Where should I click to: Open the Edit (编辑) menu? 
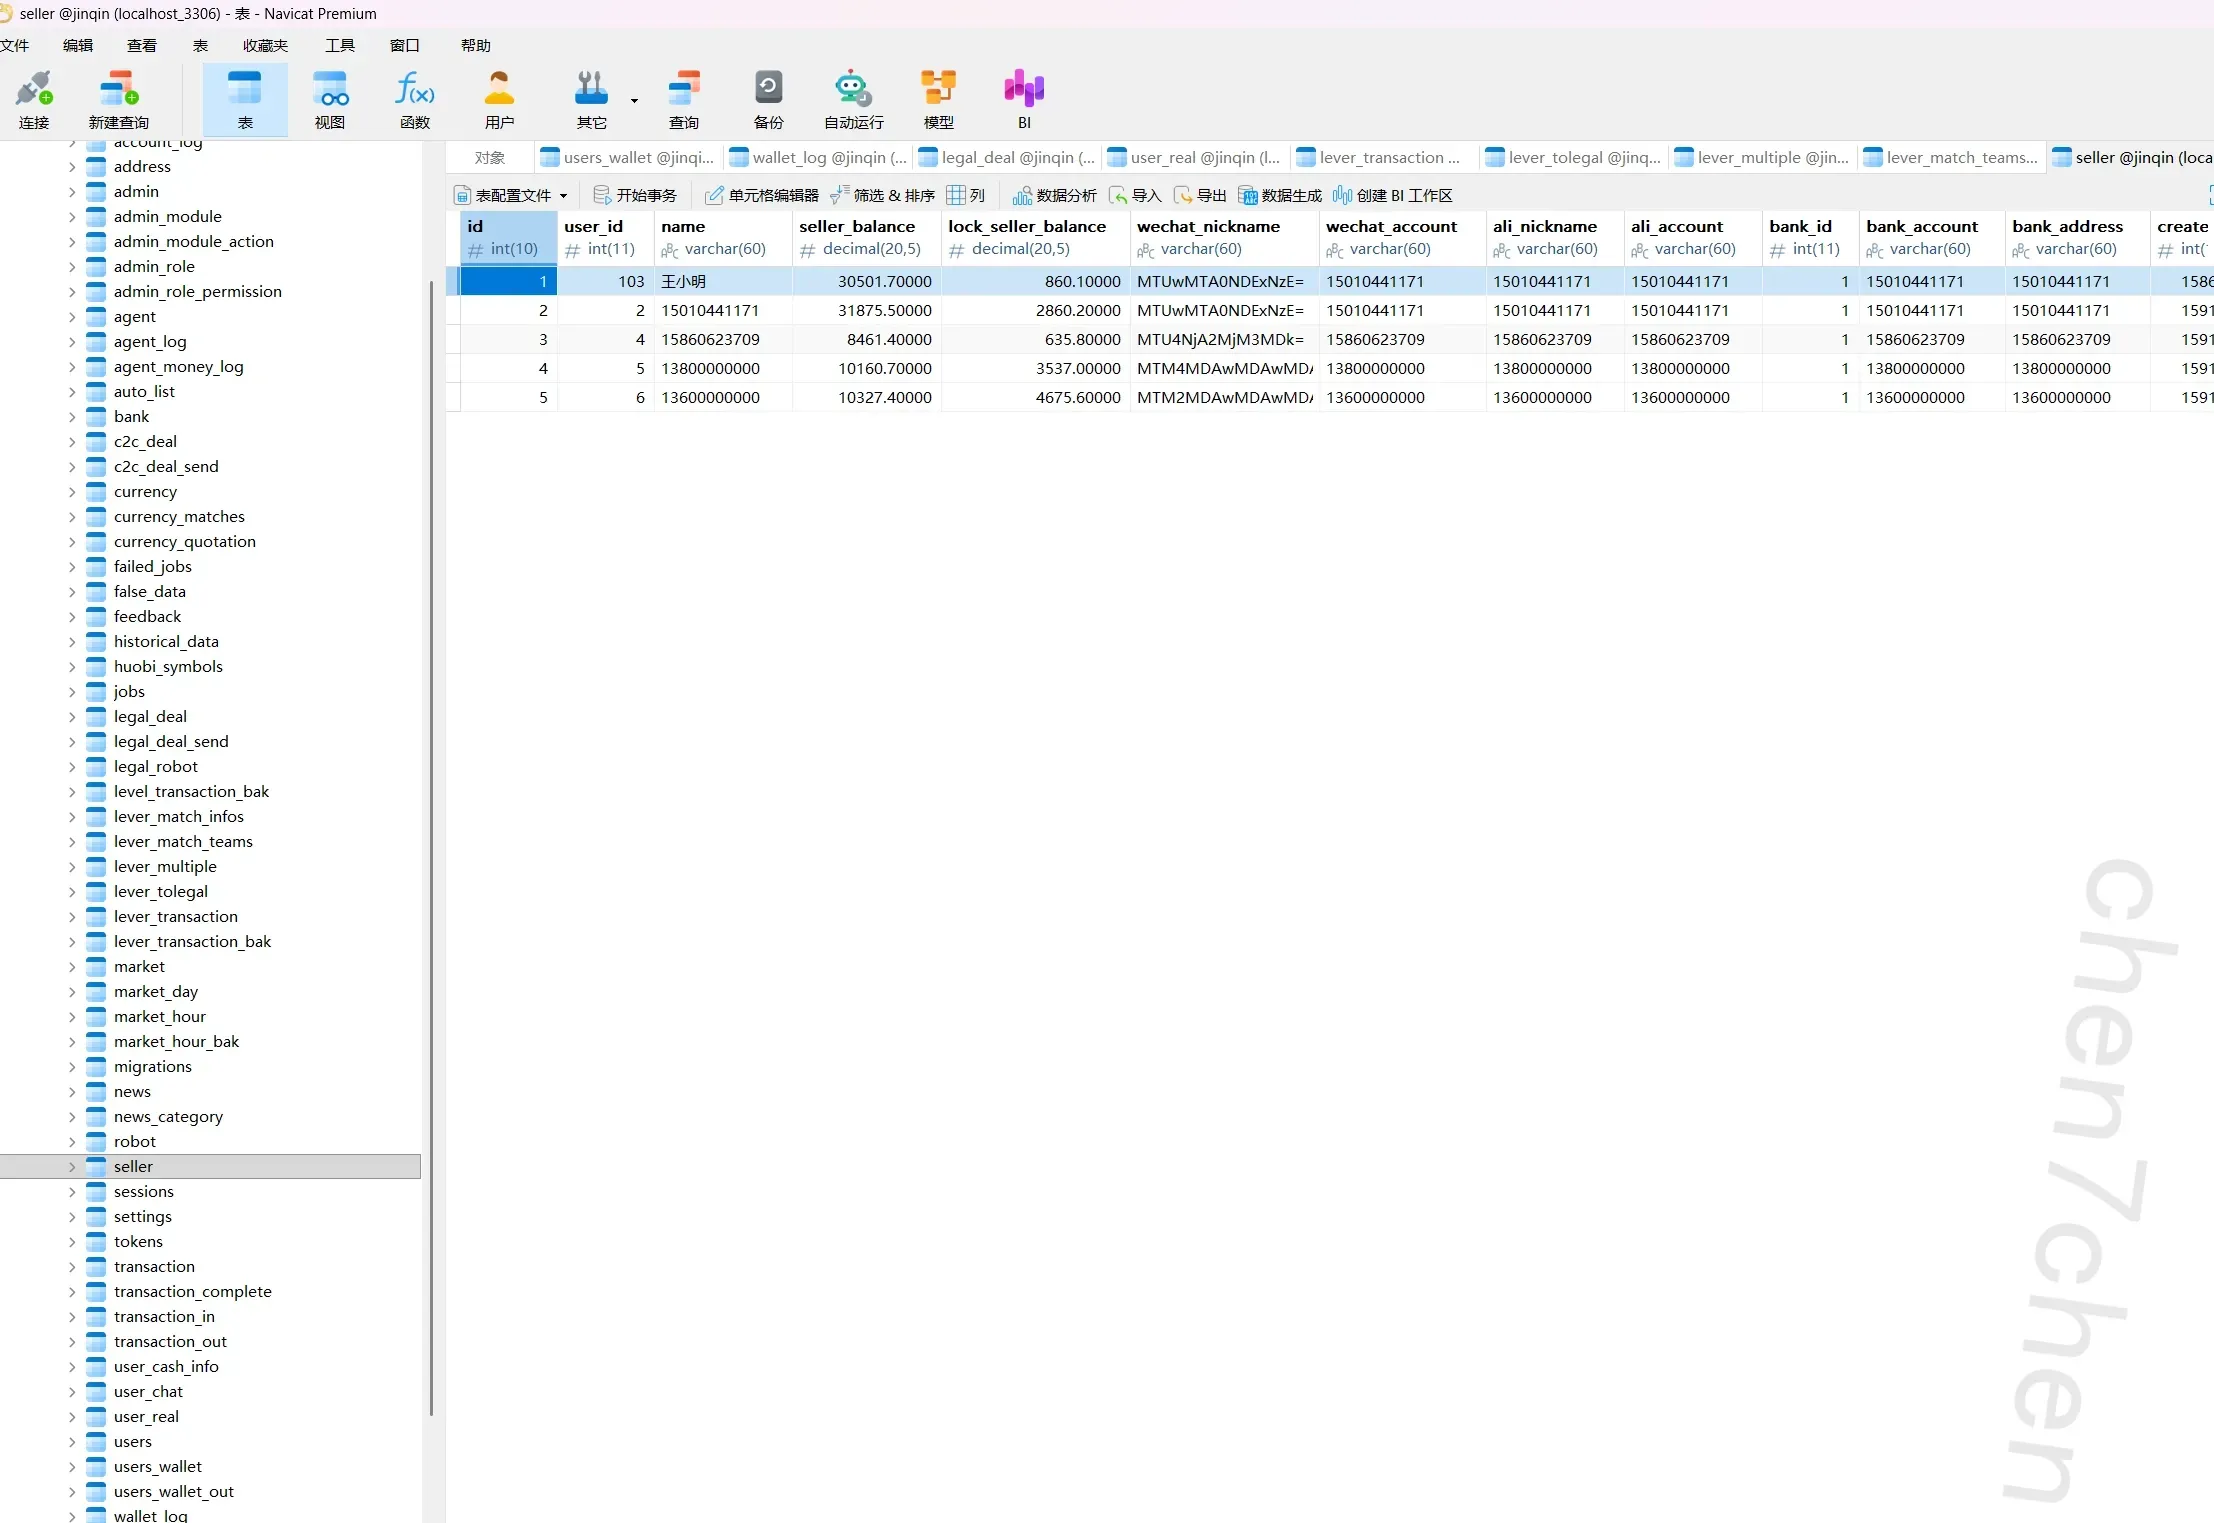78,45
